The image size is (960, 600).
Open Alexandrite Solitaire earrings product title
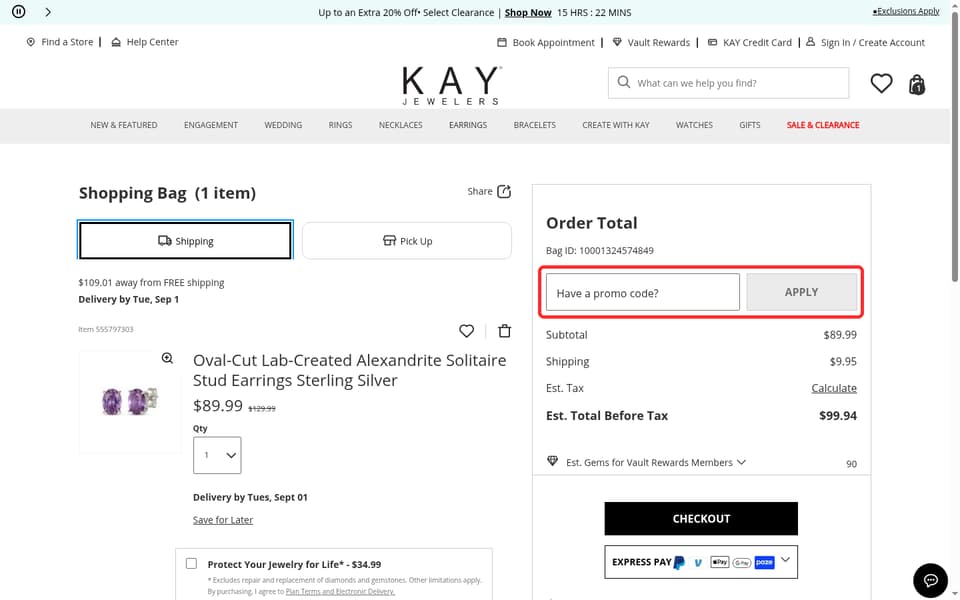coord(350,370)
